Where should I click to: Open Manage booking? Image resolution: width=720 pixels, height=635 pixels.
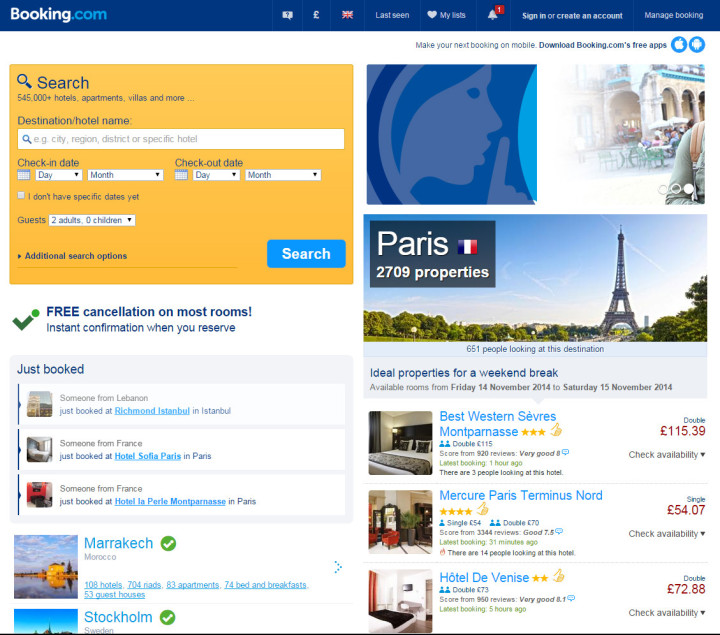tap(674, 15)
